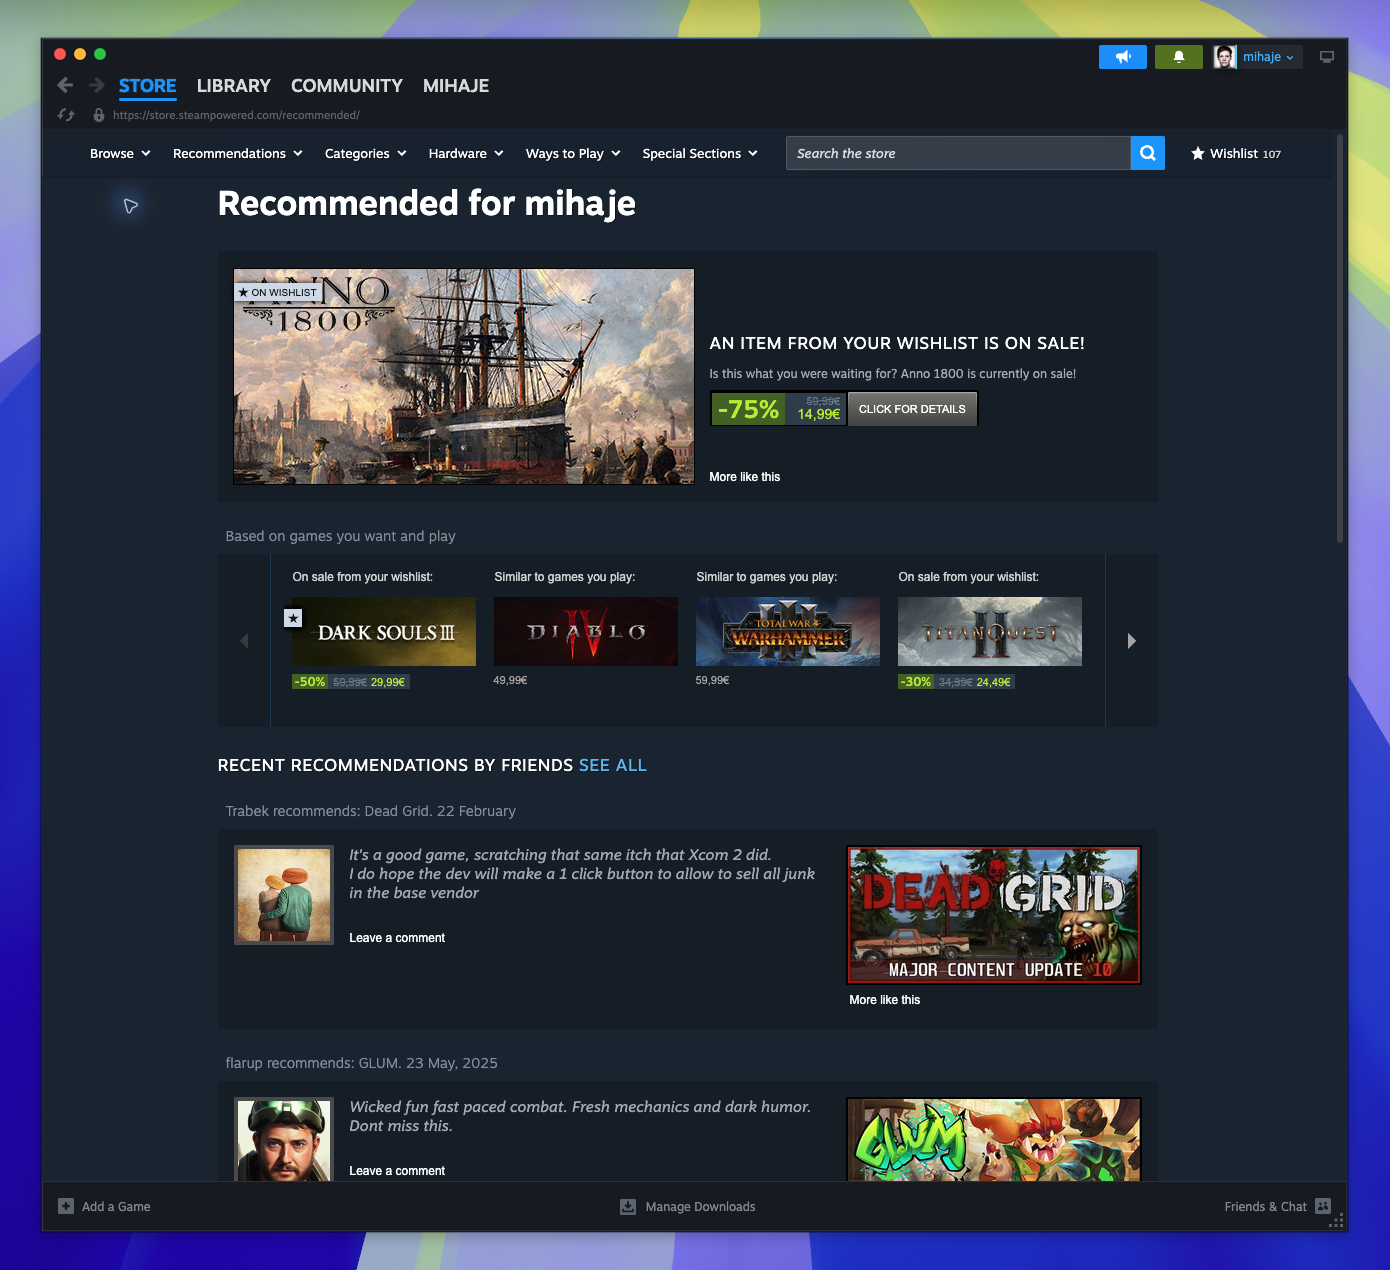Open the Anno 1800 banner image
Image resolution: width=1390 pixels, height=1270 pixels.
(464, 376)
